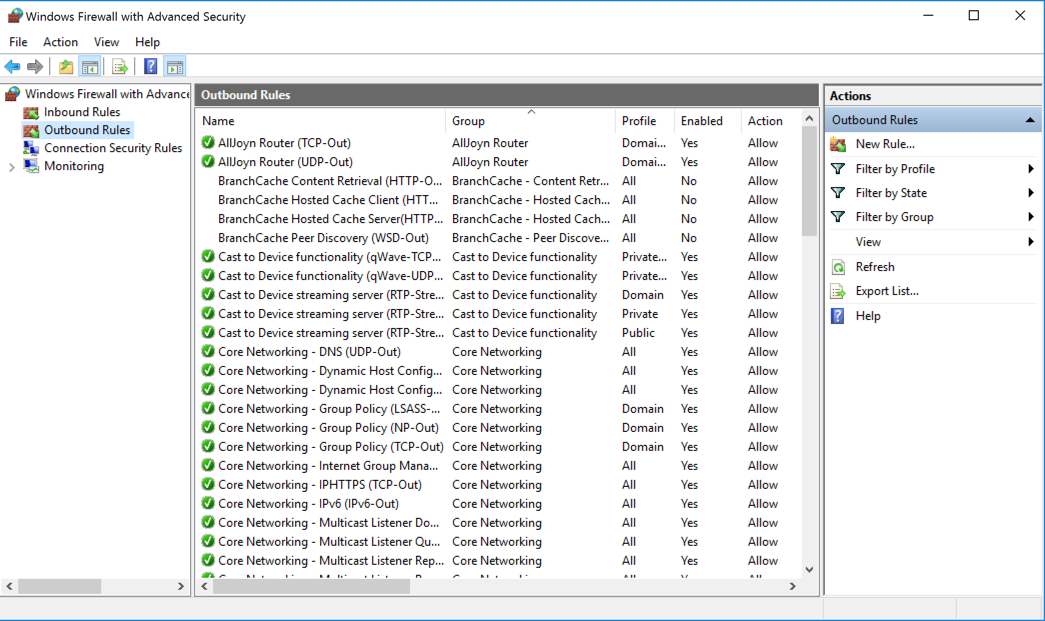This screenshot has width=1045, height=621.
Task: Open the View menu in menu bar
Action: (x=106, y=42)
